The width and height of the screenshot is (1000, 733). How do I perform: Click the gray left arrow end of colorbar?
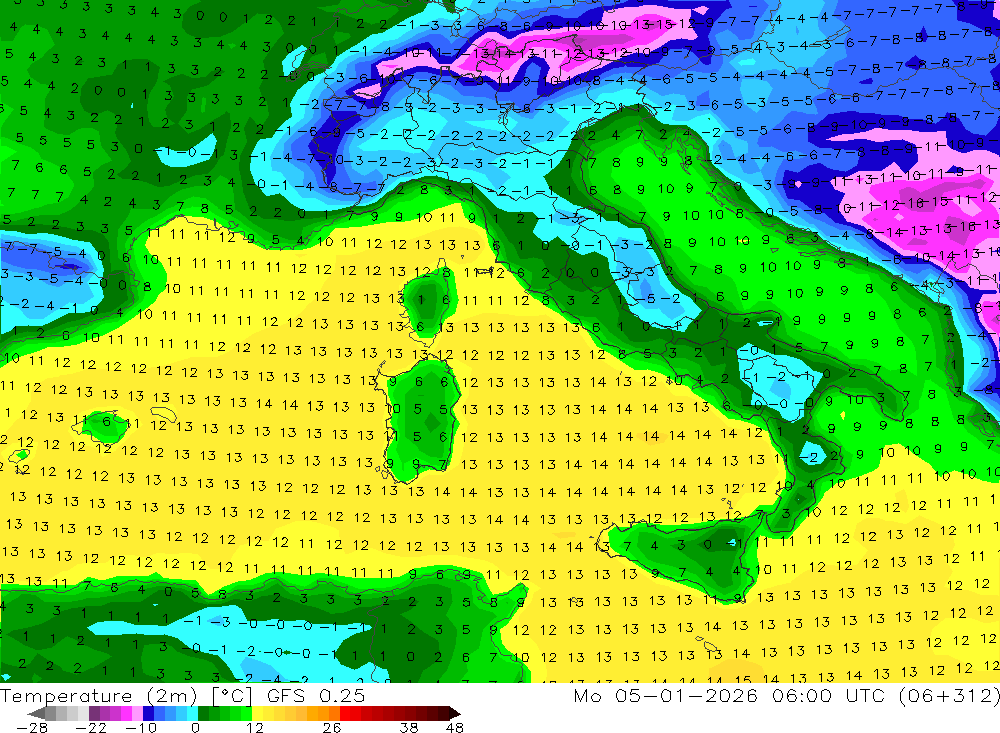click(x=37, y=713)
